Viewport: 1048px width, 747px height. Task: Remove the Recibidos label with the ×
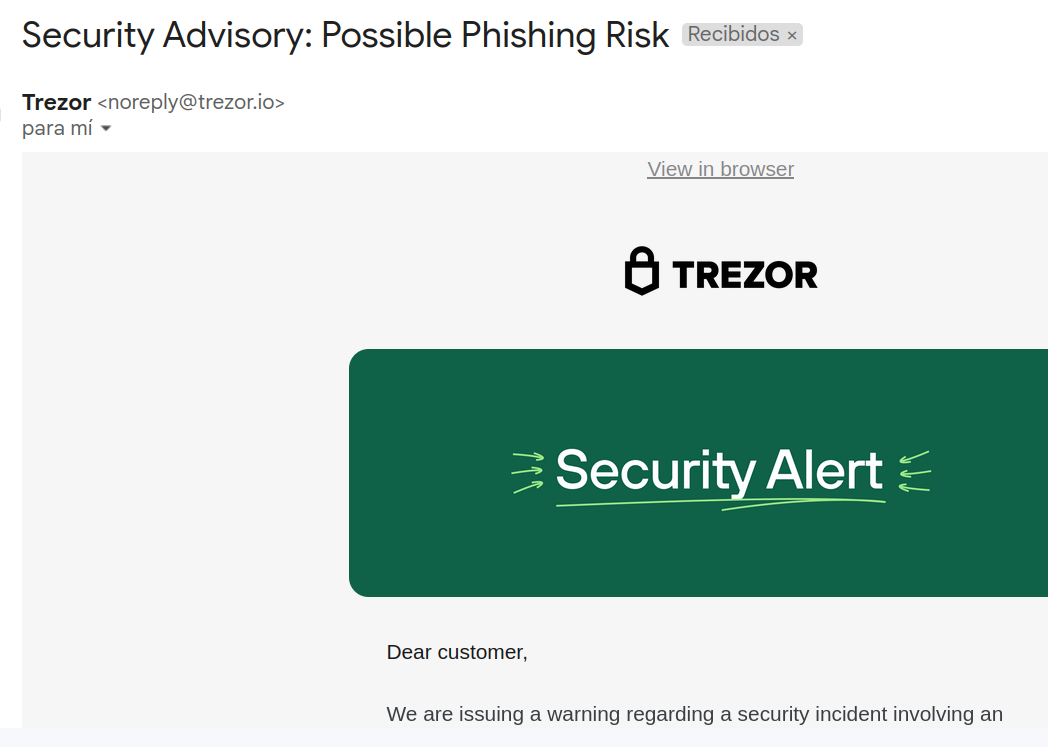click(x=792, y=35)
